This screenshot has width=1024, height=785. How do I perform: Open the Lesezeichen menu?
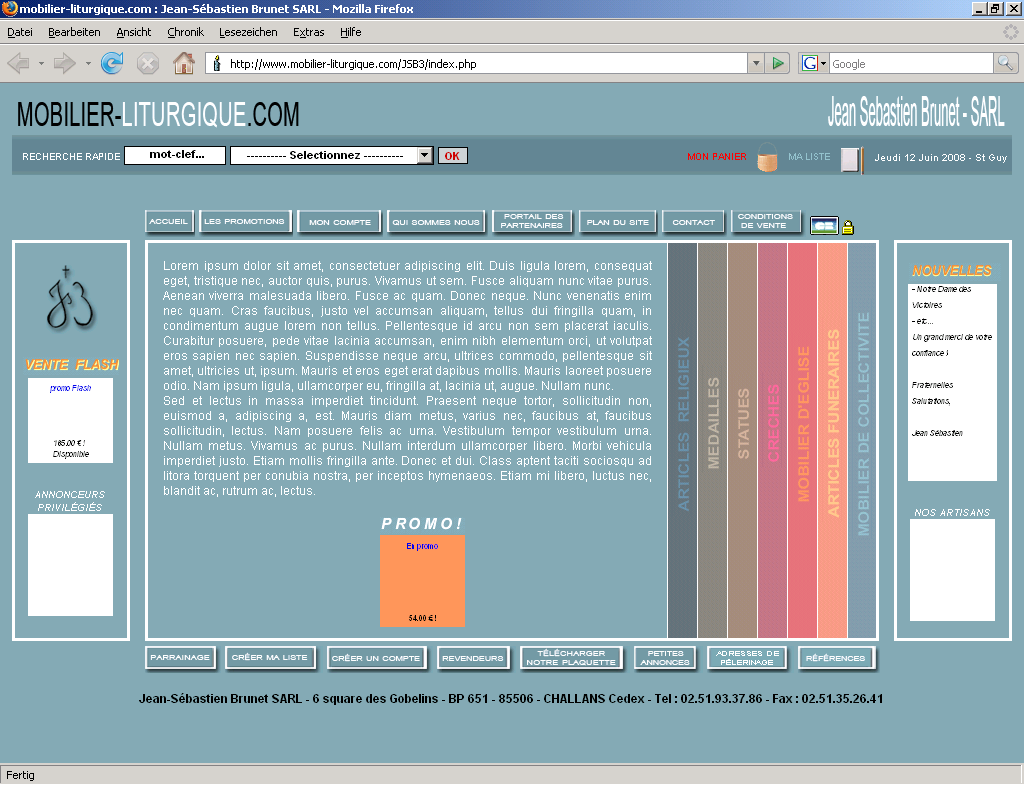248,32
